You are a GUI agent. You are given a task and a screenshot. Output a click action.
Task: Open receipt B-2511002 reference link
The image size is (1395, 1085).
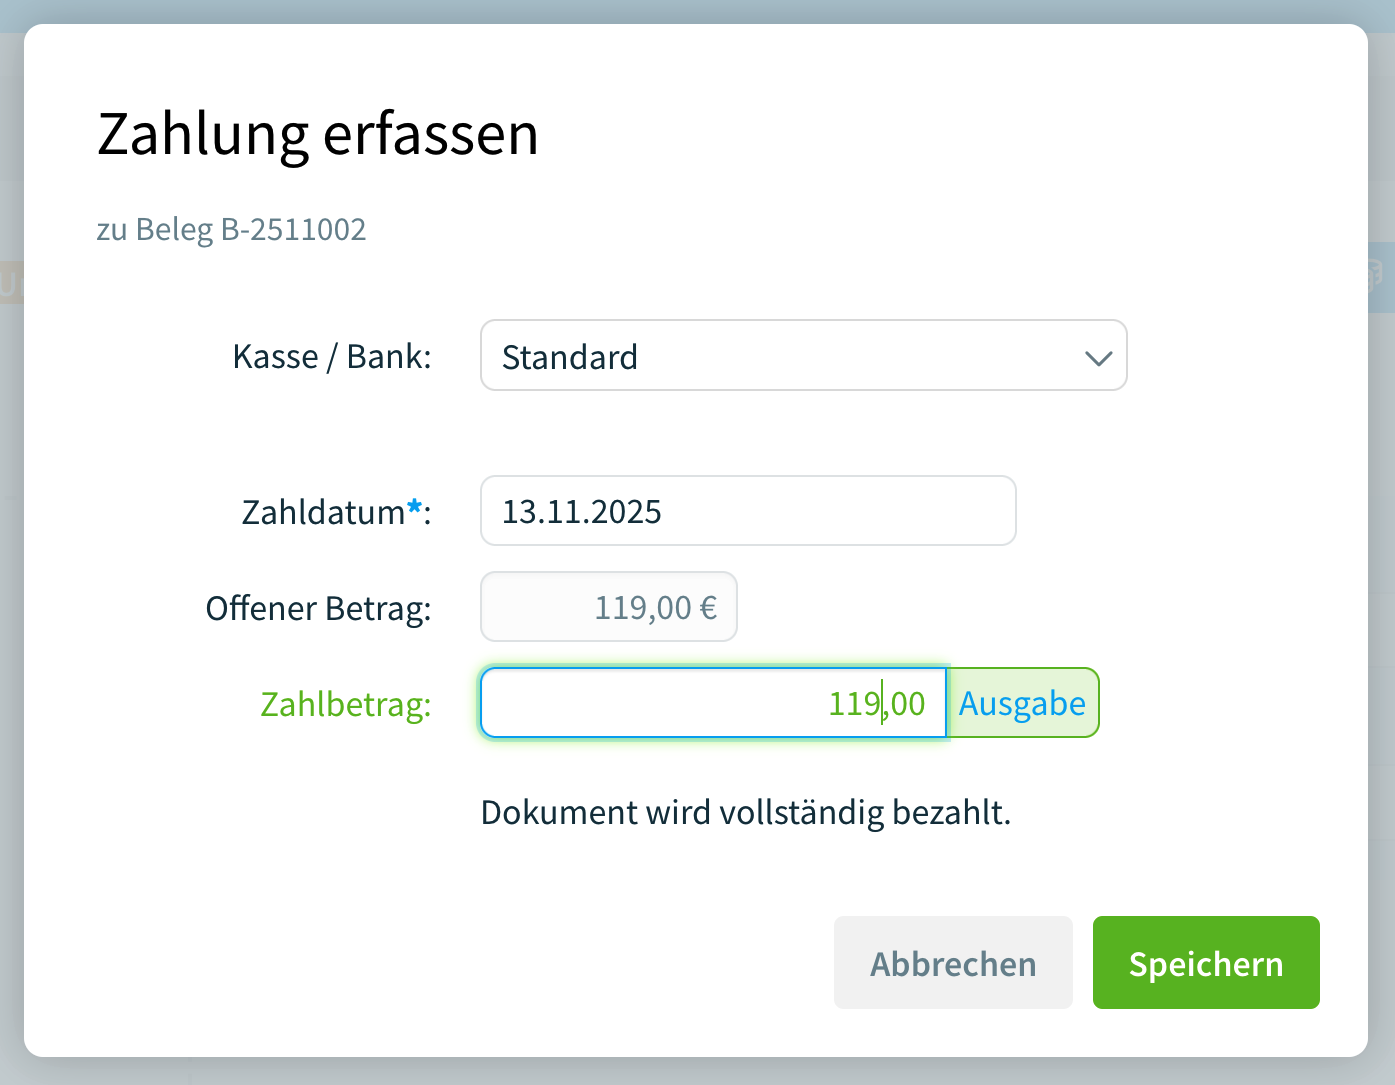[232, 229]
